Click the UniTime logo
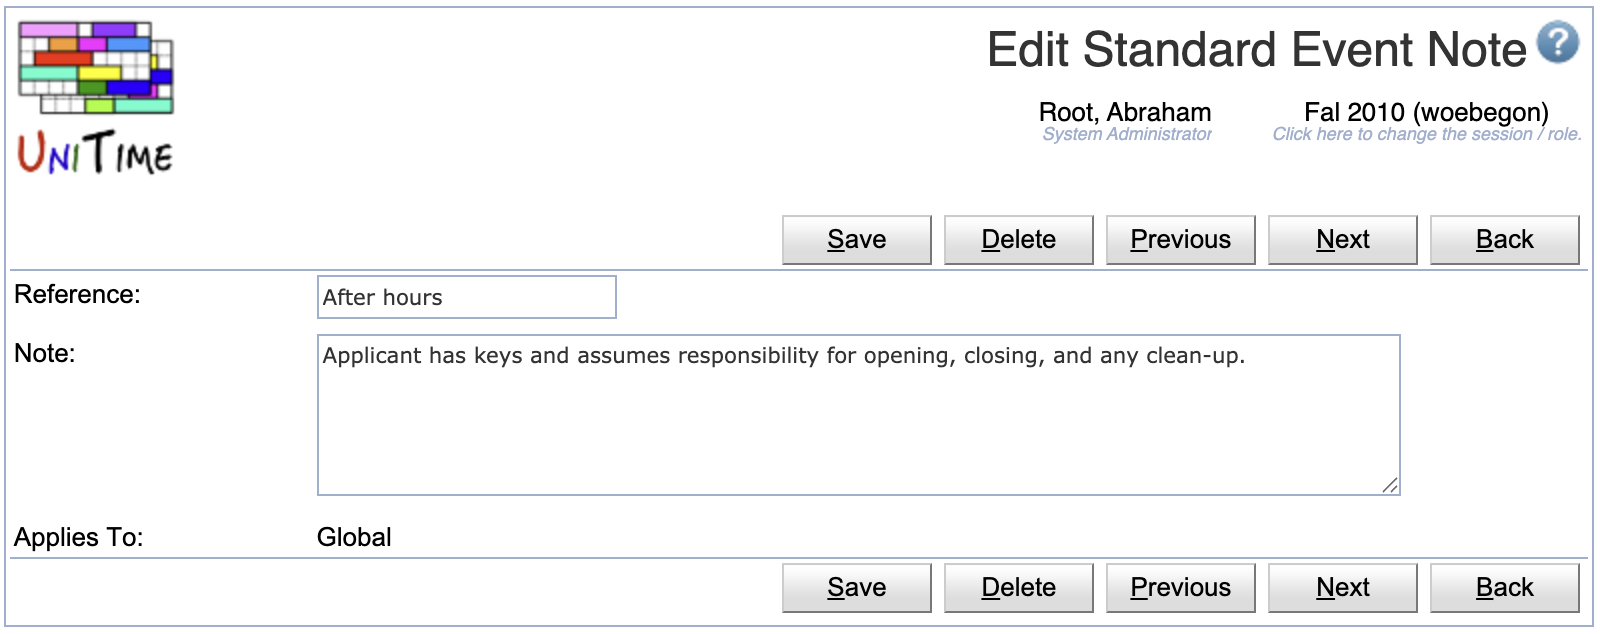 coord(96,98)
